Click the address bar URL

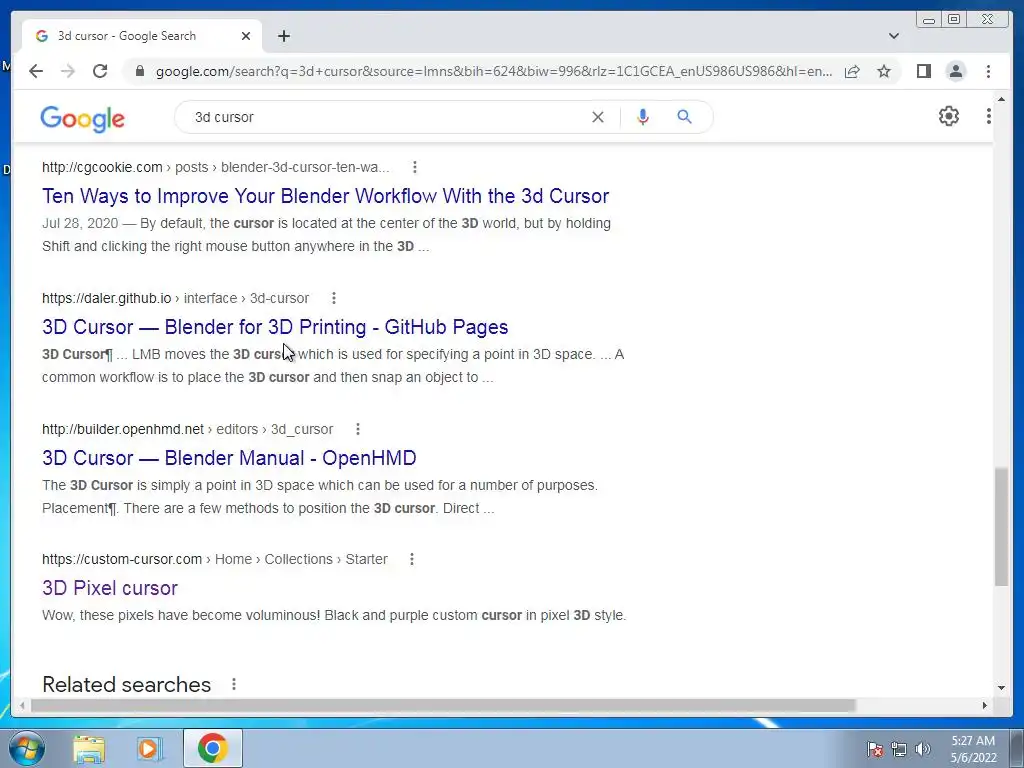tap(494, 71)
